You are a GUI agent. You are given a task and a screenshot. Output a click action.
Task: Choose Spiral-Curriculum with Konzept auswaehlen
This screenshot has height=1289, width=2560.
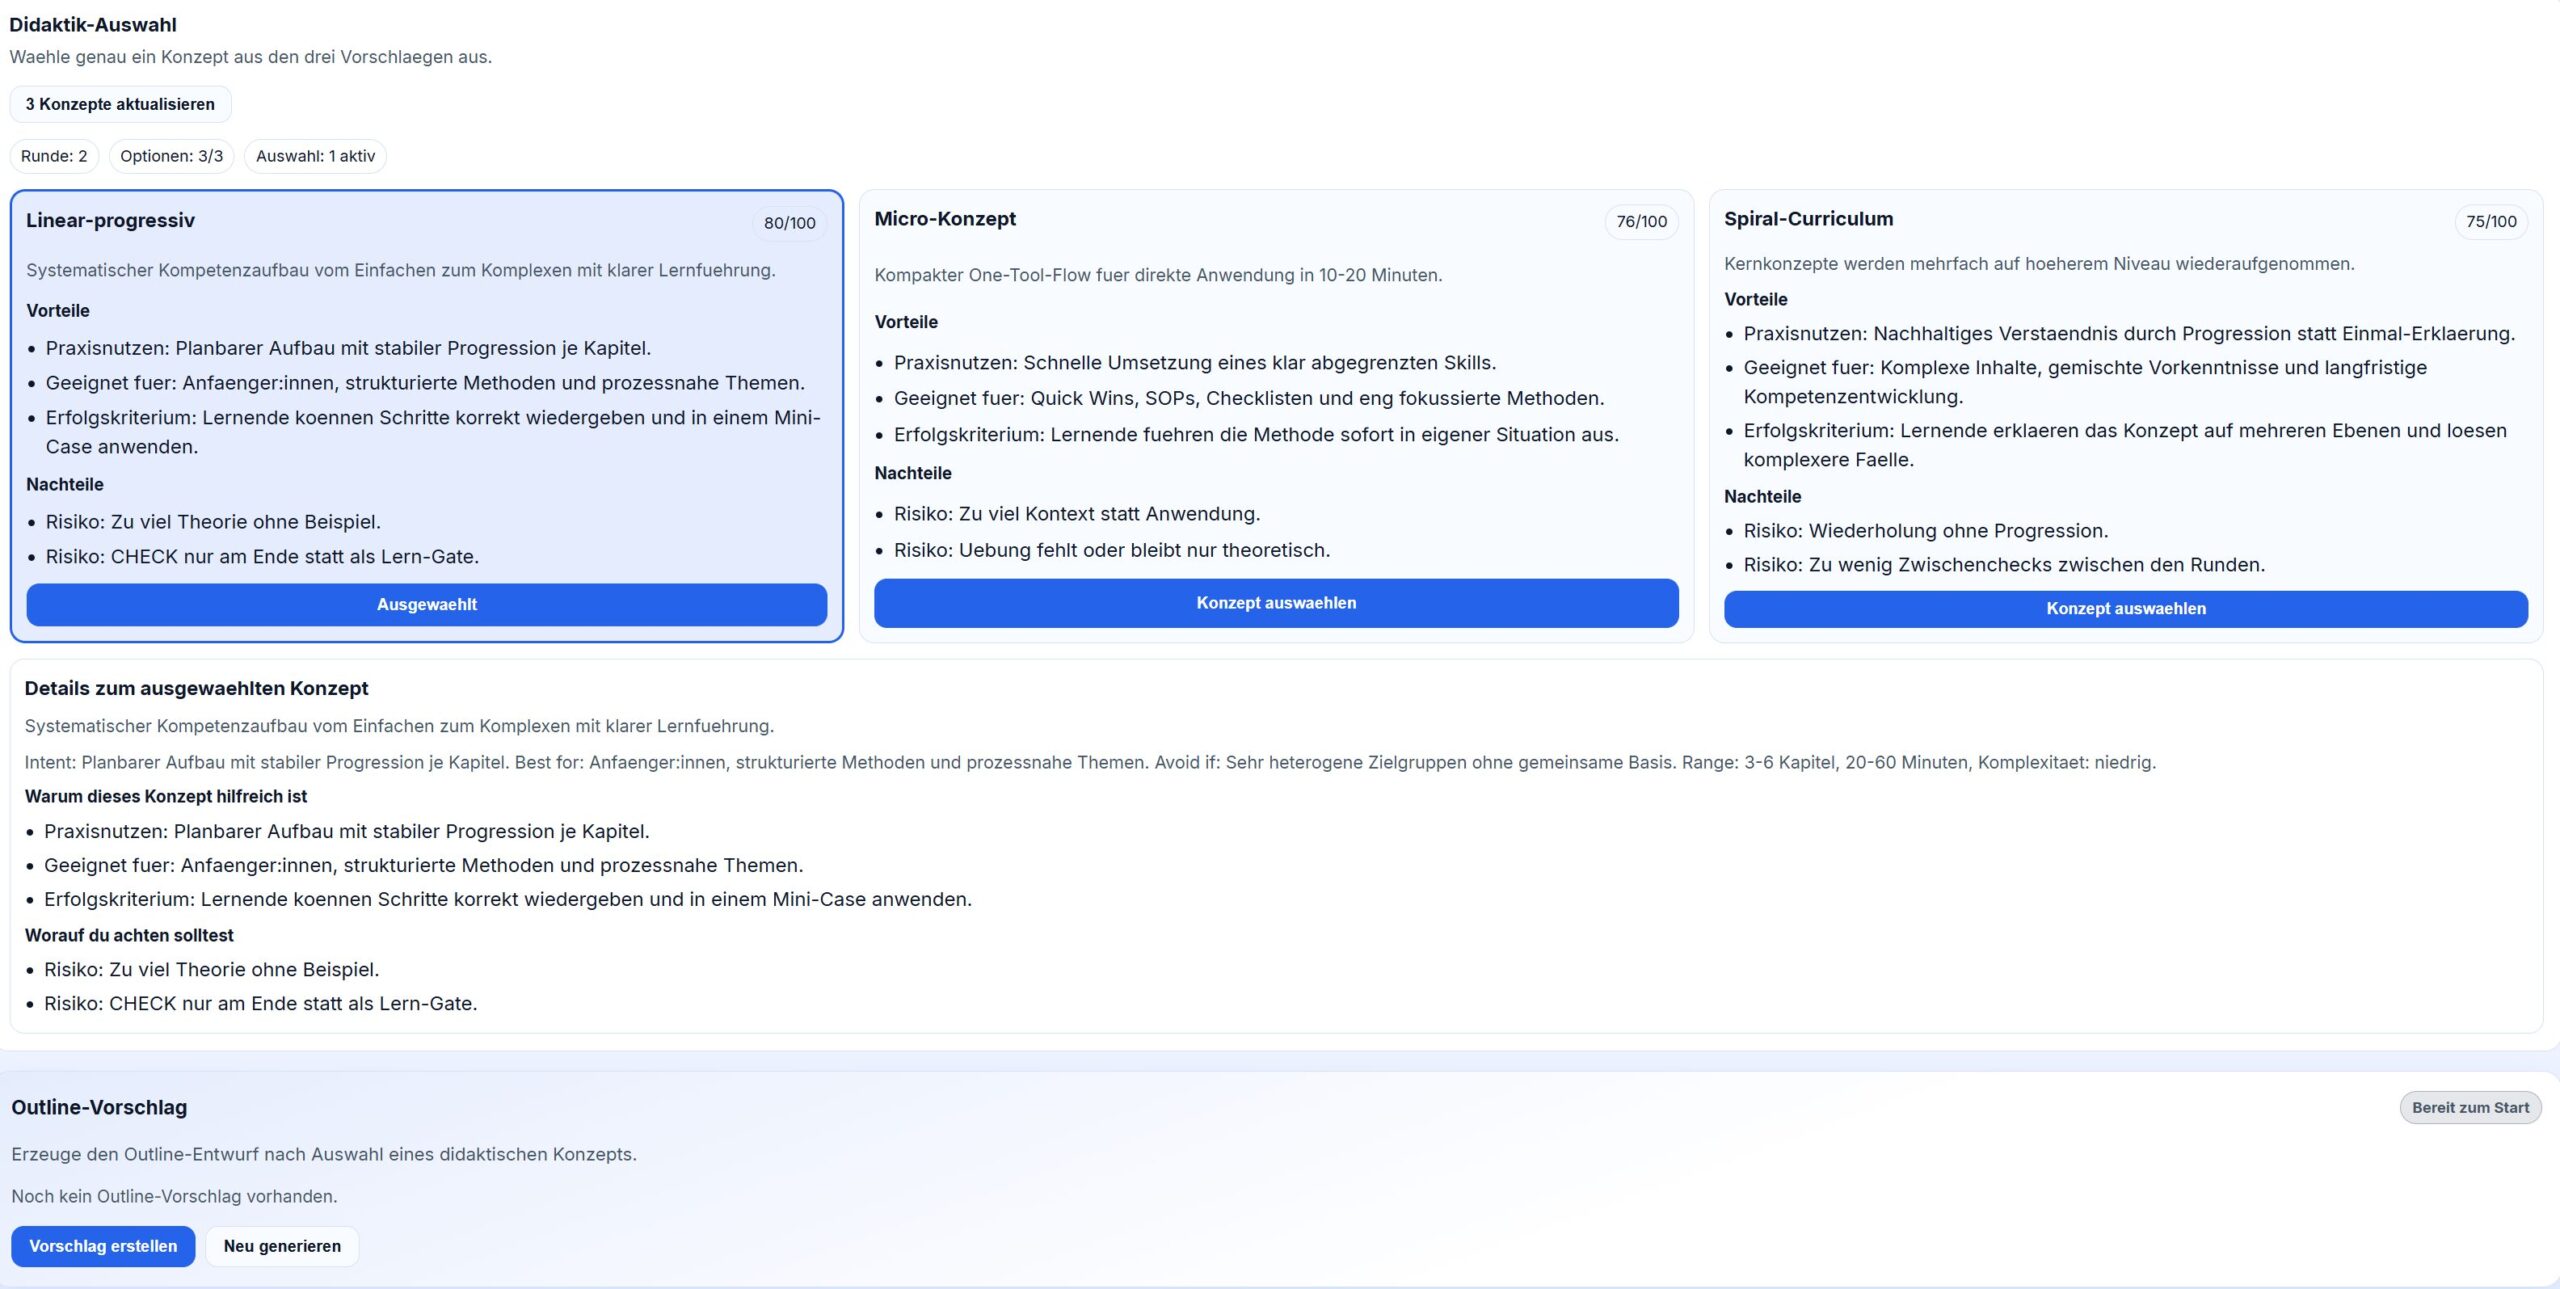[2126, 608]
